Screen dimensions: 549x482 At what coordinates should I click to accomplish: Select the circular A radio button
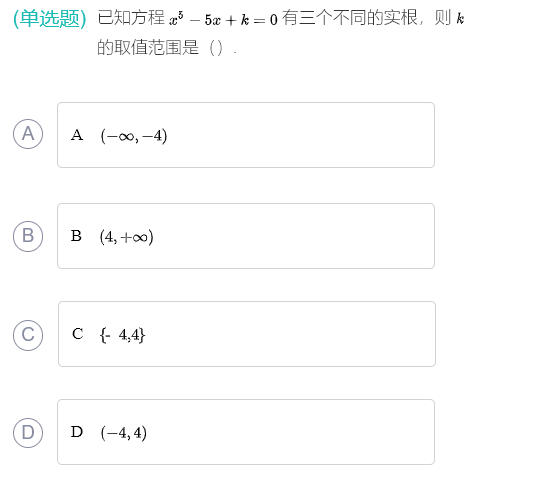(x=28, y=134)
